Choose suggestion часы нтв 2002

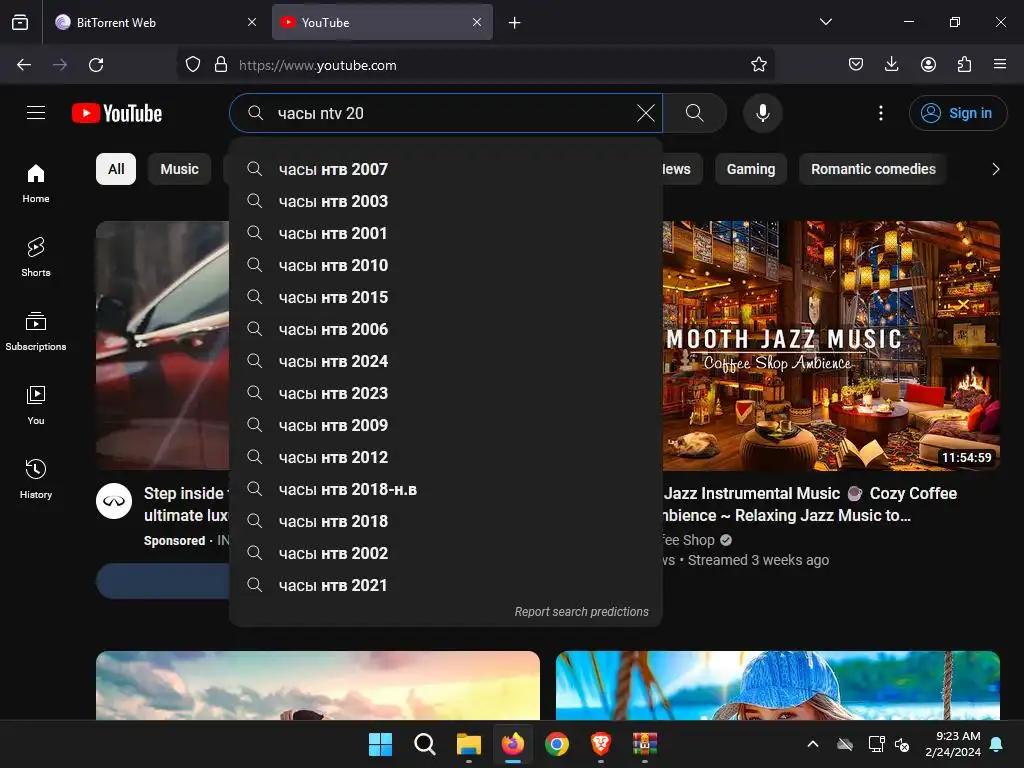tap(446, 553)
